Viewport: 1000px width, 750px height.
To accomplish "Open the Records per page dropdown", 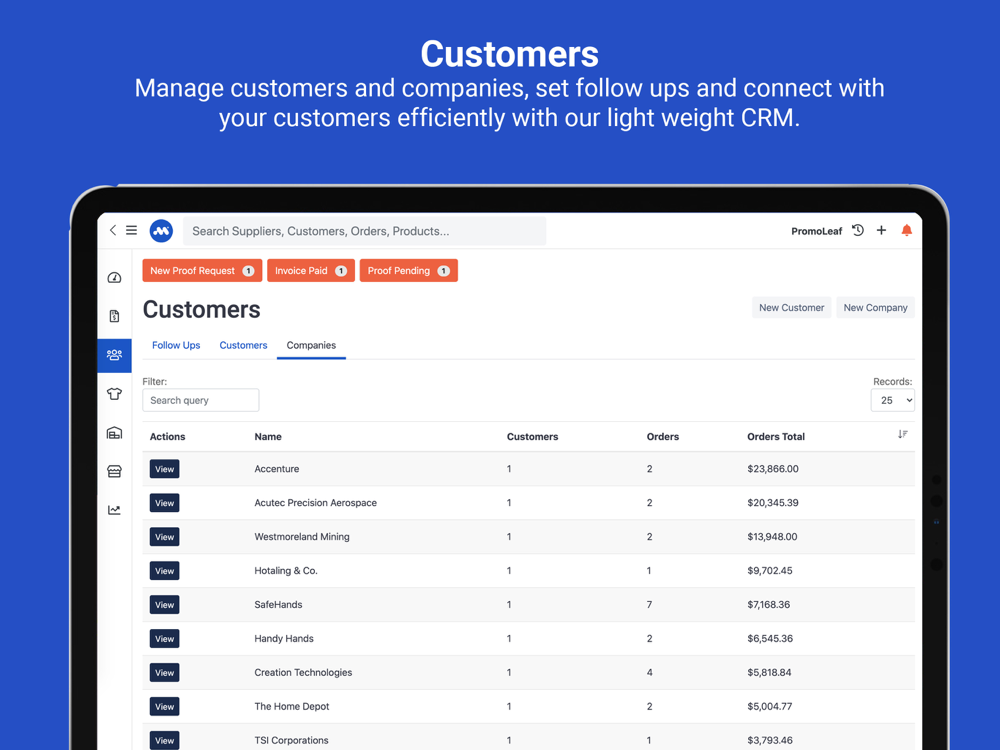I will point(892,401).
